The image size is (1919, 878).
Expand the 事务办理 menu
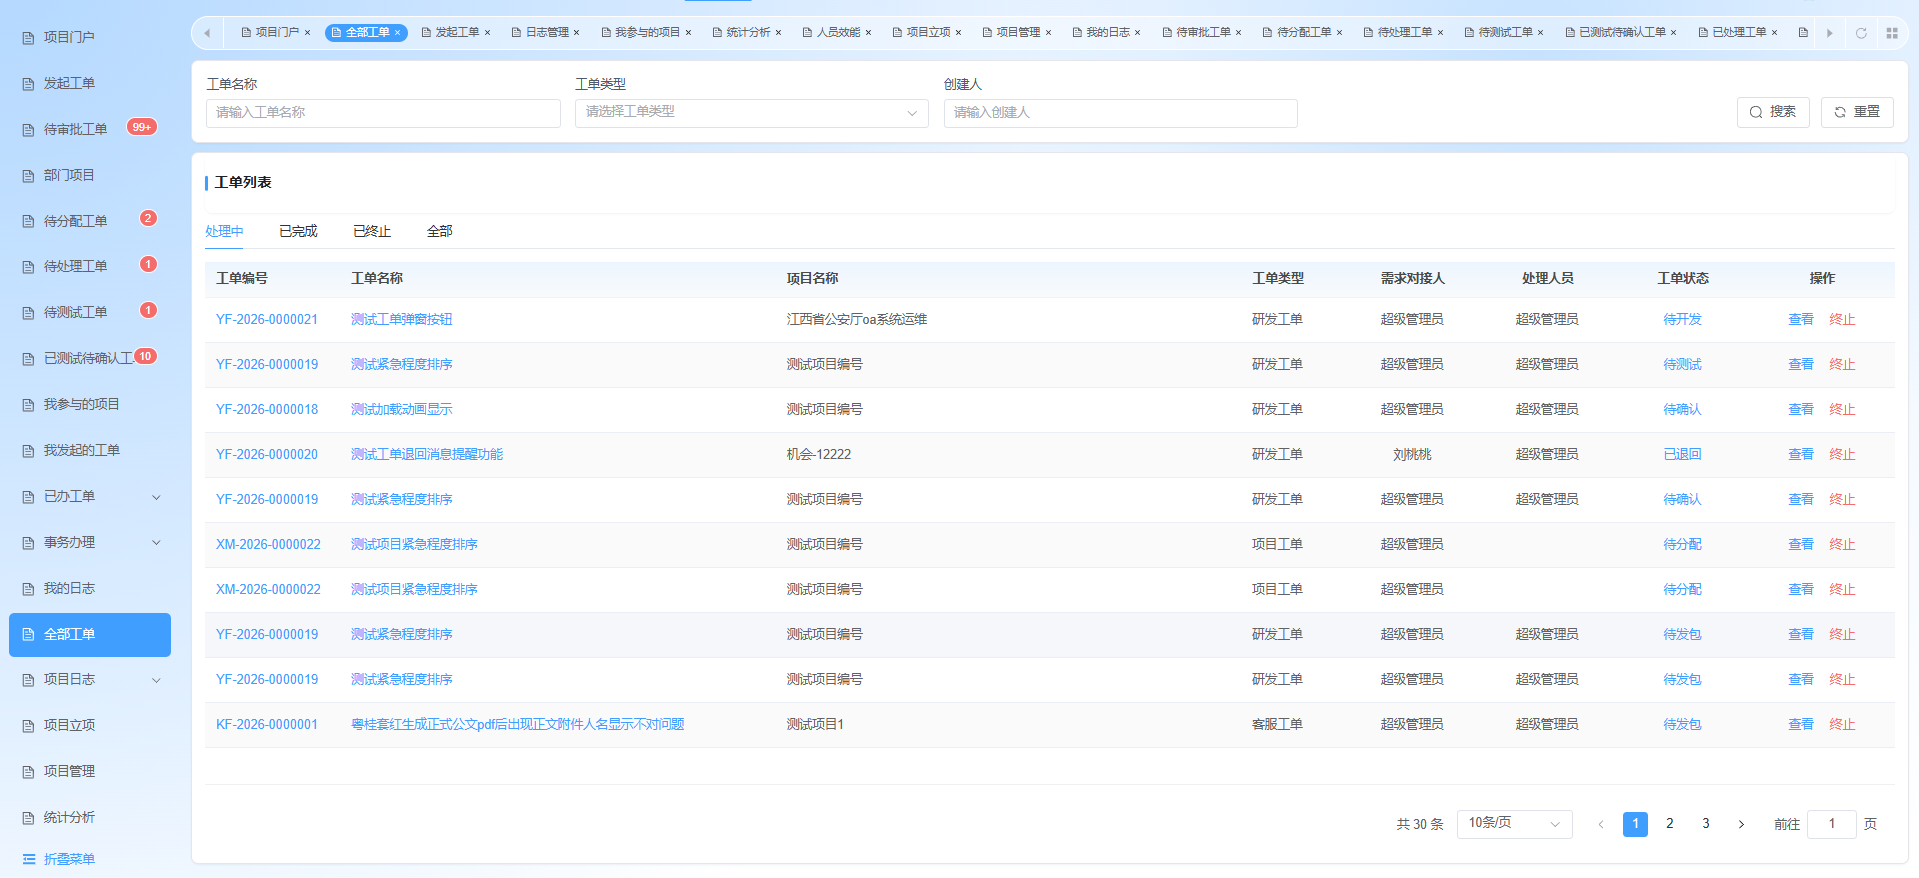click(156, 543)
